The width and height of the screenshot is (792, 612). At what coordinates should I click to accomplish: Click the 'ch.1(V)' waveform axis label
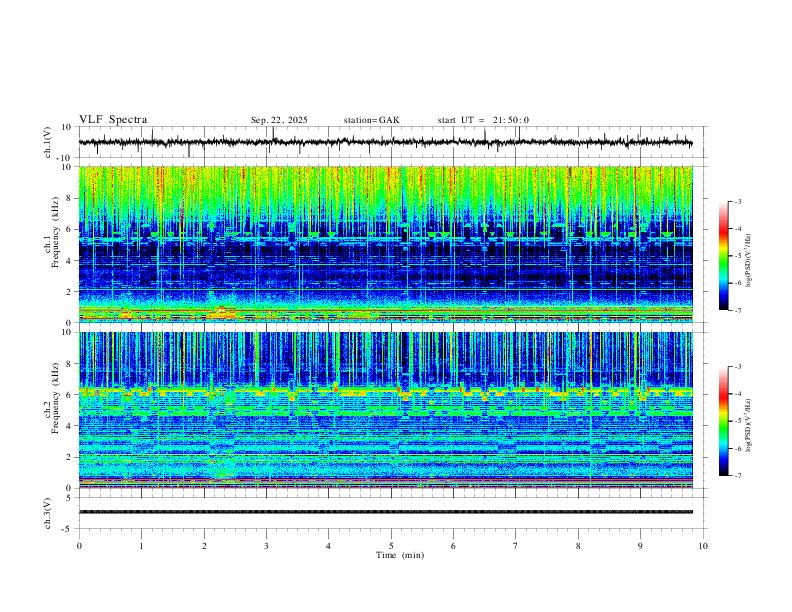pos(48,142)
